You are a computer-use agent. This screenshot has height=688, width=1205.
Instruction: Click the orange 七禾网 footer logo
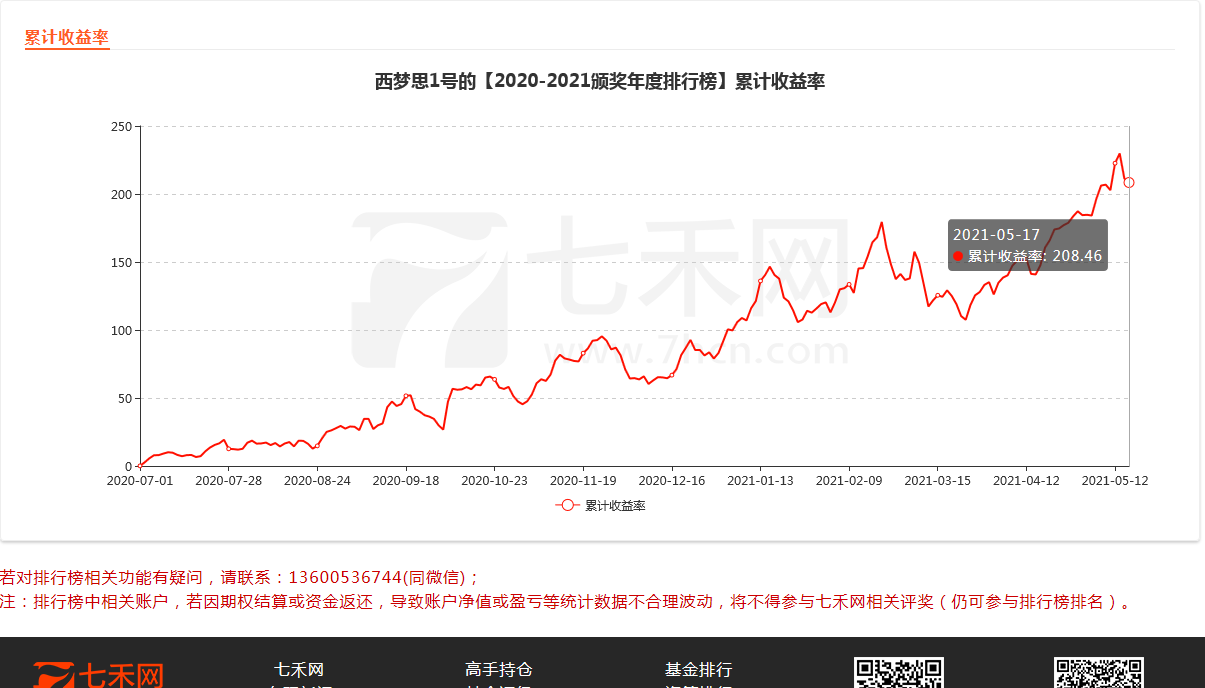[x=98, y=675]
